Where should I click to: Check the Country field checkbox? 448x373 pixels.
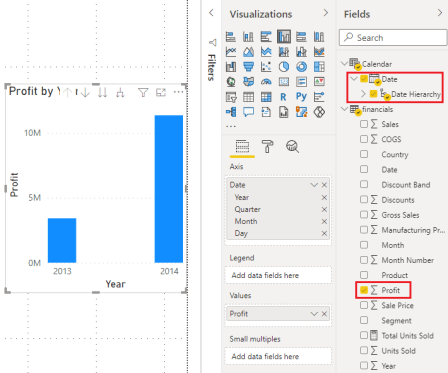click(364, 154)
